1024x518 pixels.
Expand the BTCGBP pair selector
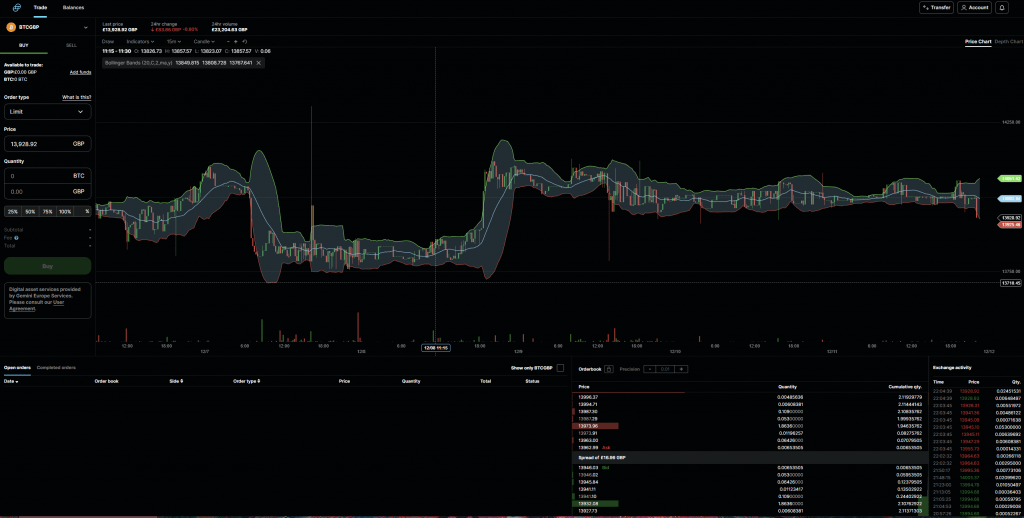[85, 27]
